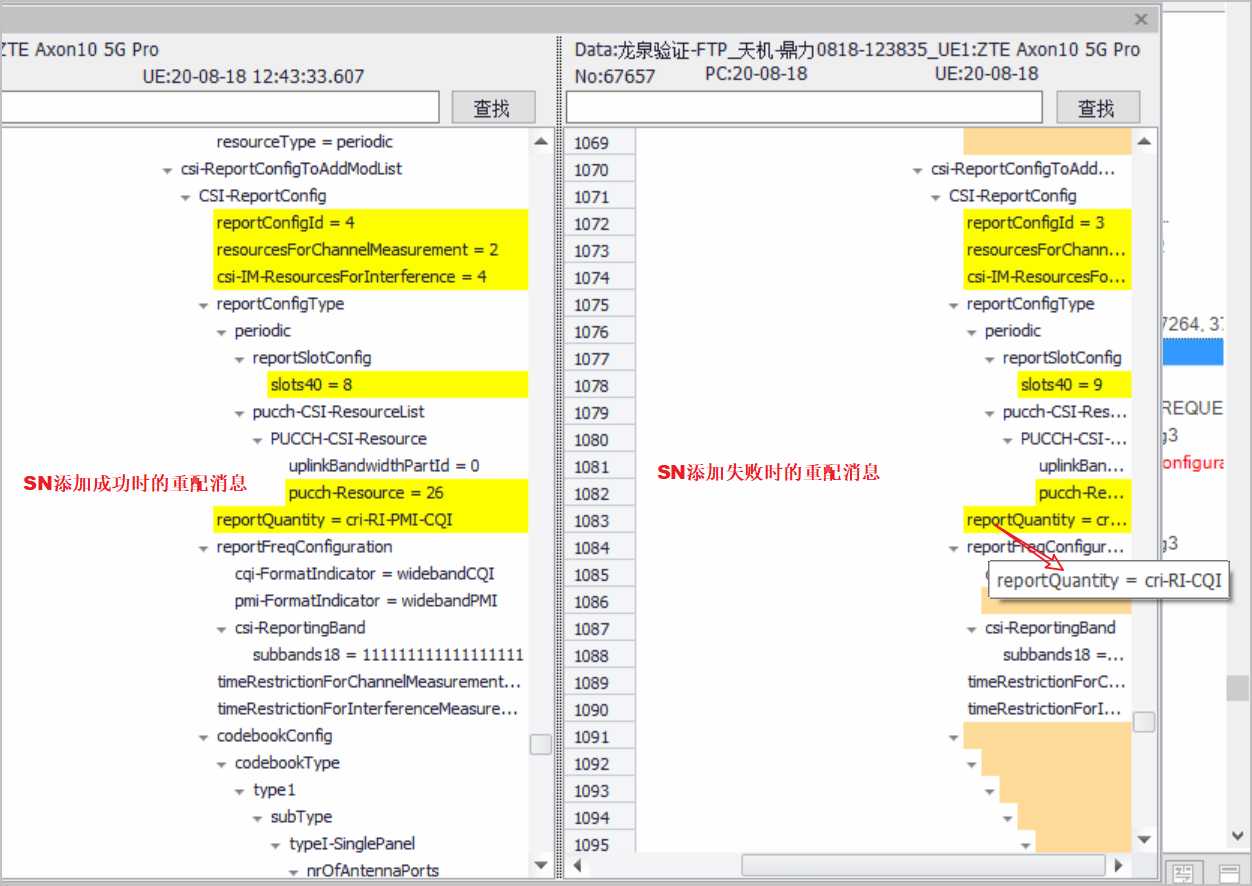Select slots40 = 9 in right tree

(x=1061, y=385)
